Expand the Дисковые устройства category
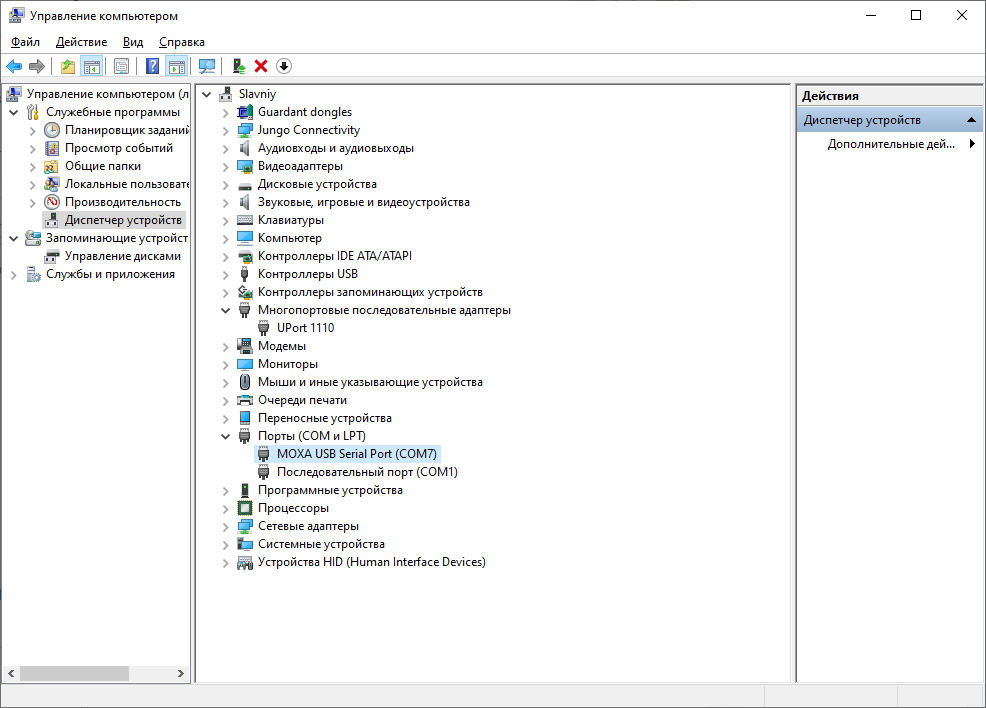 pos(225,185)
